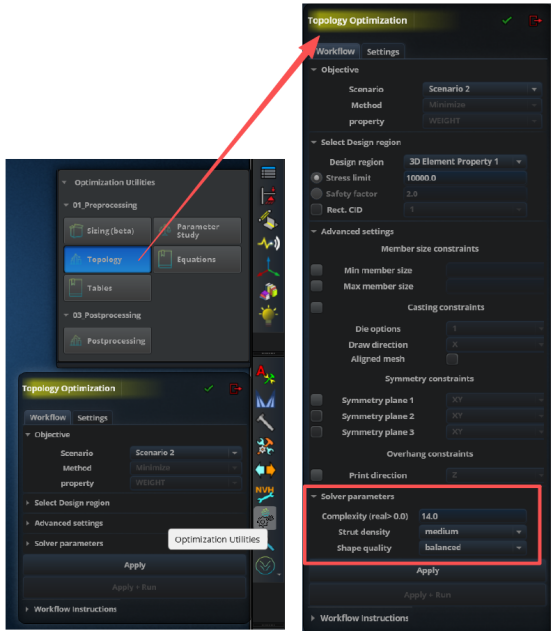Click Apply in the right panel
Viewport: 554px width, 631px height.
(x=427, y=571)
